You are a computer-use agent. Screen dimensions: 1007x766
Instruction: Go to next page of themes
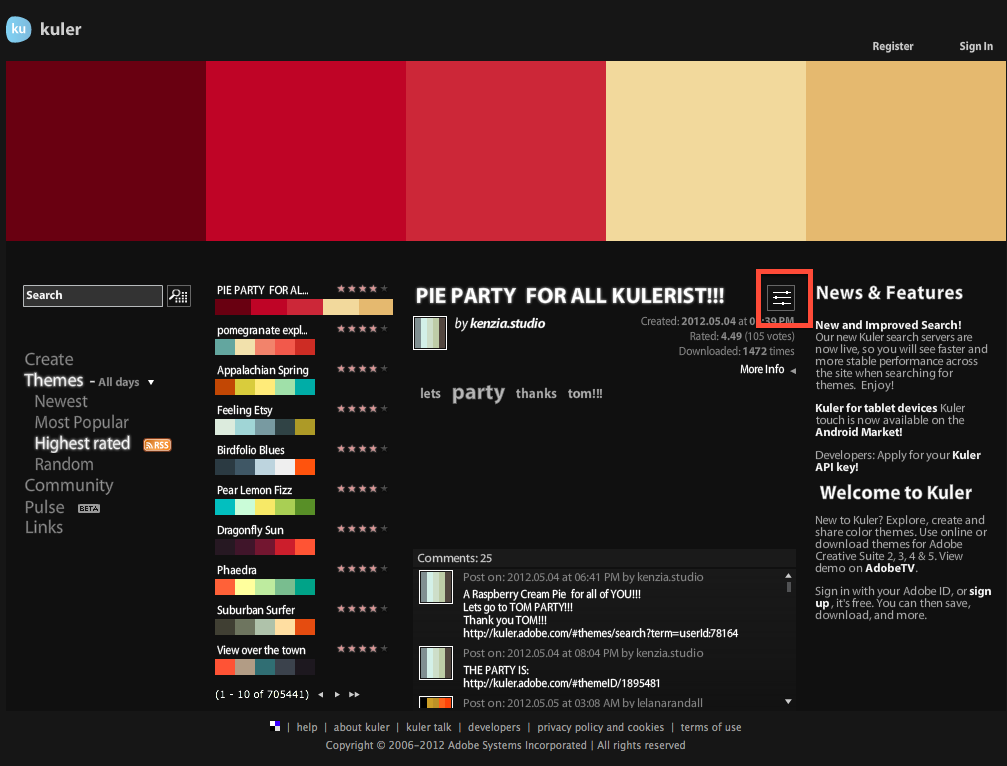337,694
